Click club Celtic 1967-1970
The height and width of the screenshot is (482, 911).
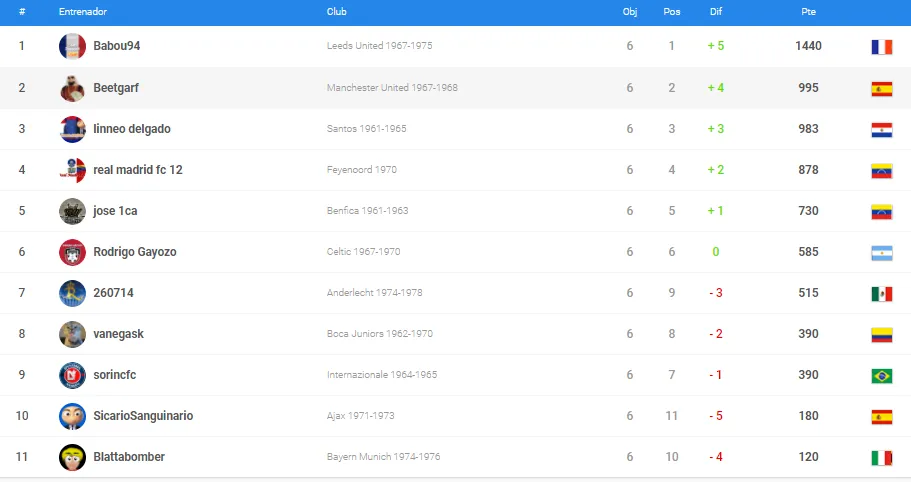pyautogui.click(x=363, y=252)
